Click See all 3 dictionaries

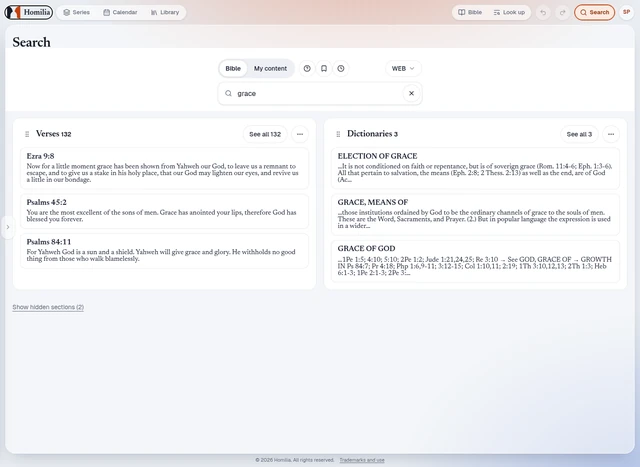point(579,134)
